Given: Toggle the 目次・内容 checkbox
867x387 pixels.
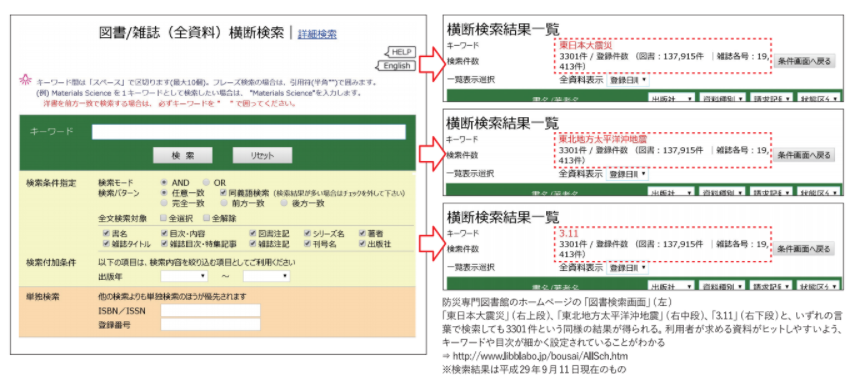Looking at the screenshot, I should click(x=164, y=234).
